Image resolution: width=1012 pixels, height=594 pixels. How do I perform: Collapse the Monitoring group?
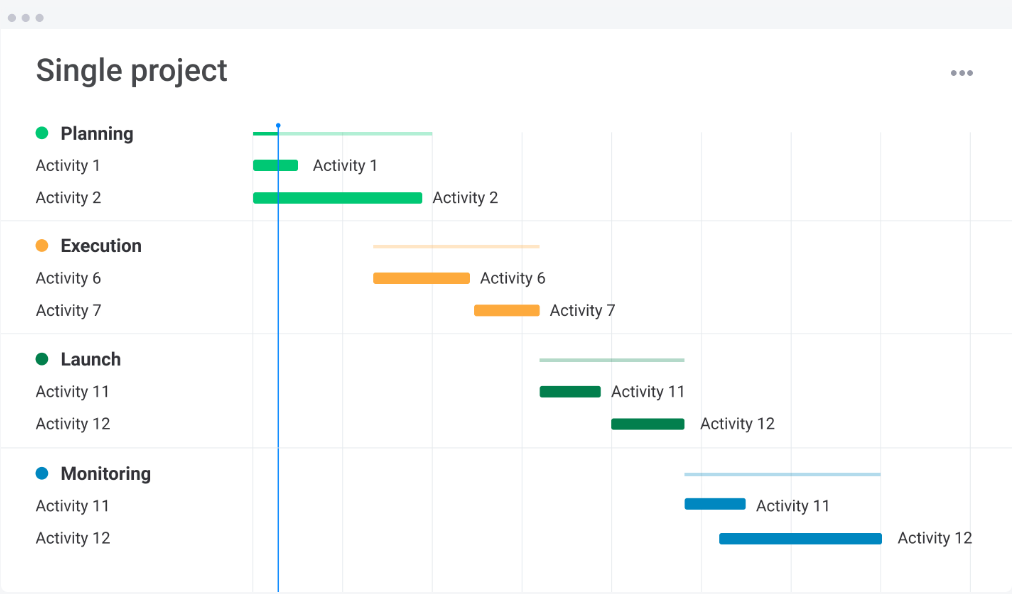pos(106,473)
